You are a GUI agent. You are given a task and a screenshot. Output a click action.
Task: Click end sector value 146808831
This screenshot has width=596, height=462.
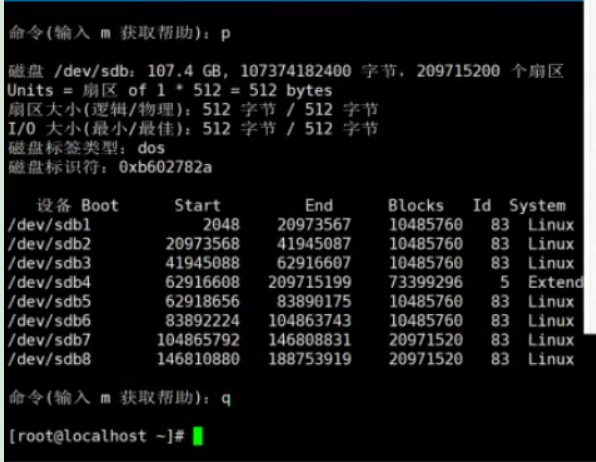pos(310,340)
